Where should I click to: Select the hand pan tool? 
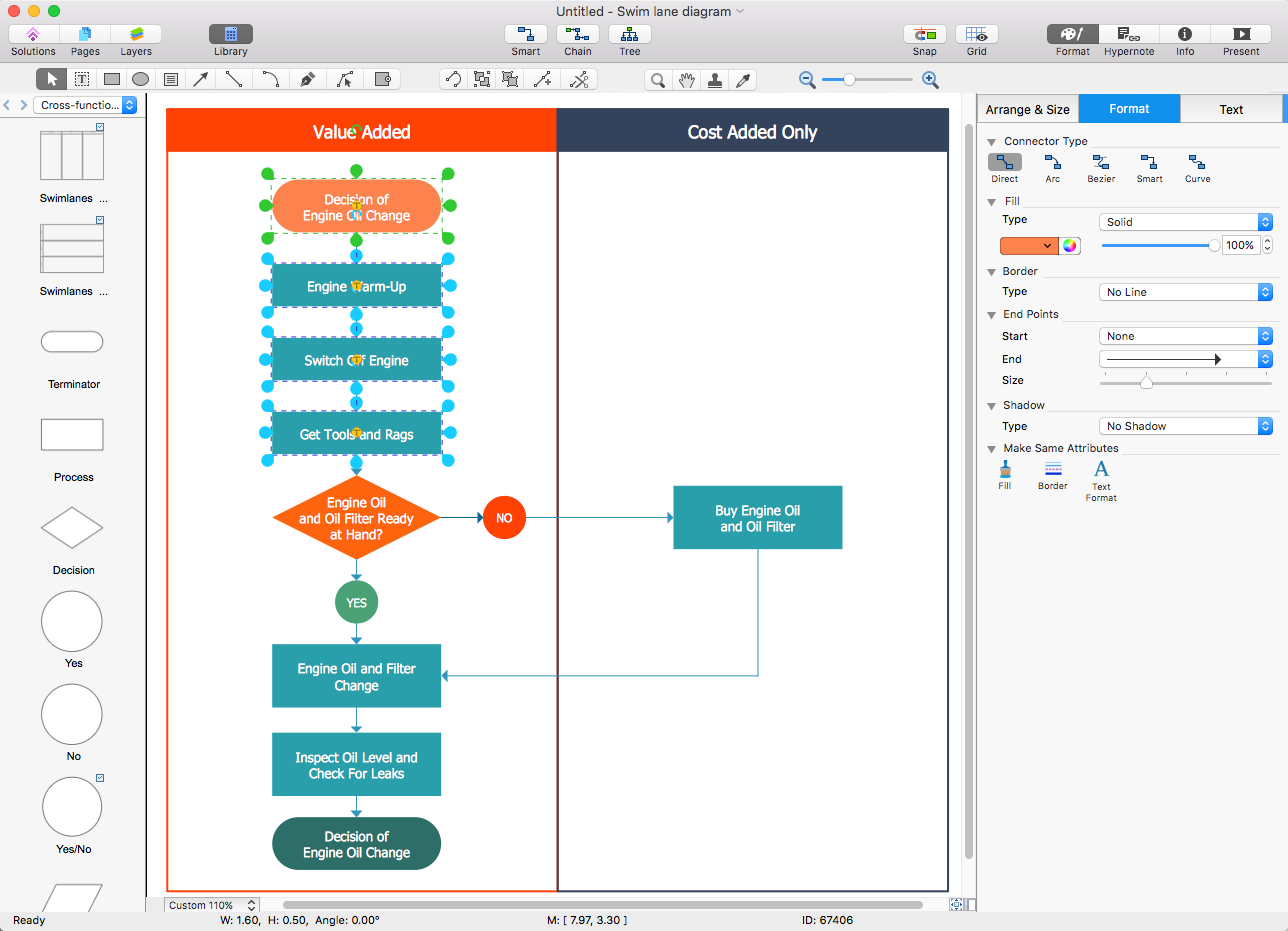point(687,80)
